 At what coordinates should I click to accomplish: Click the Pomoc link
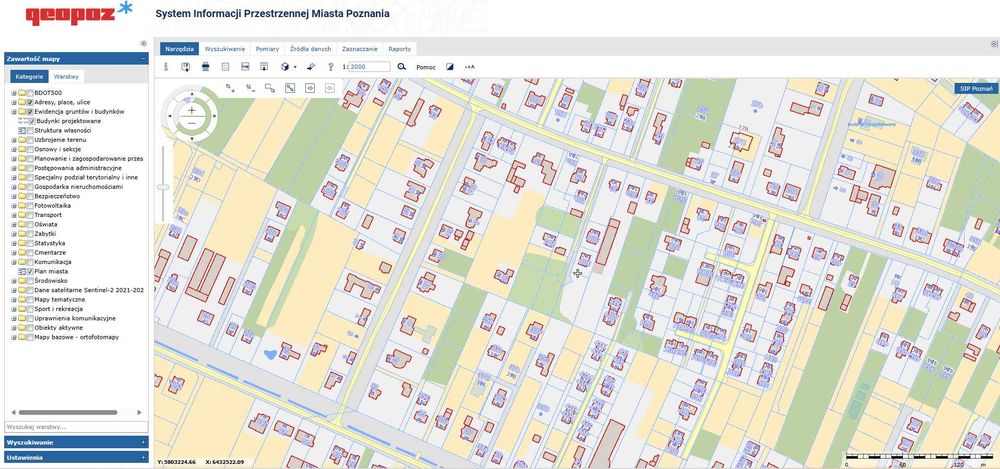tap(425, 67)
